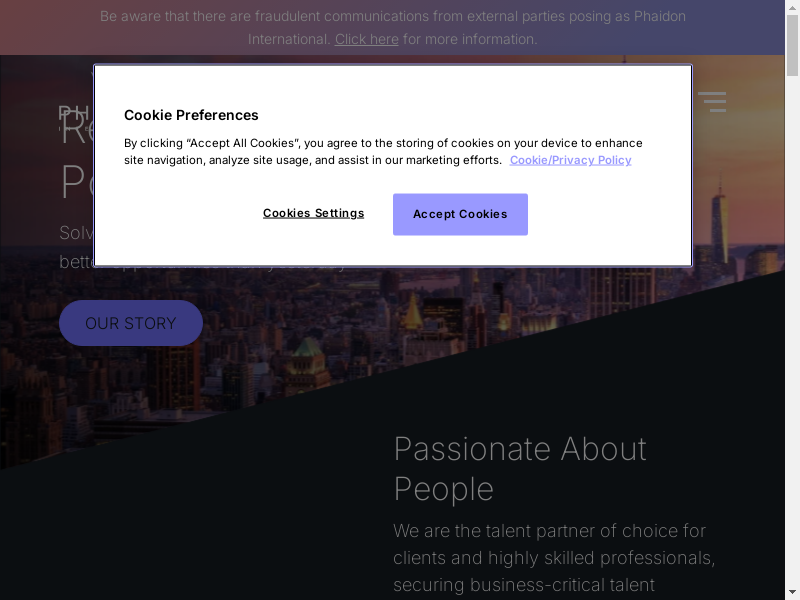Follow the 'Click here' fraud information link
Screen dimensions: 800x600
pyautogui.click(x=366, y=39)
